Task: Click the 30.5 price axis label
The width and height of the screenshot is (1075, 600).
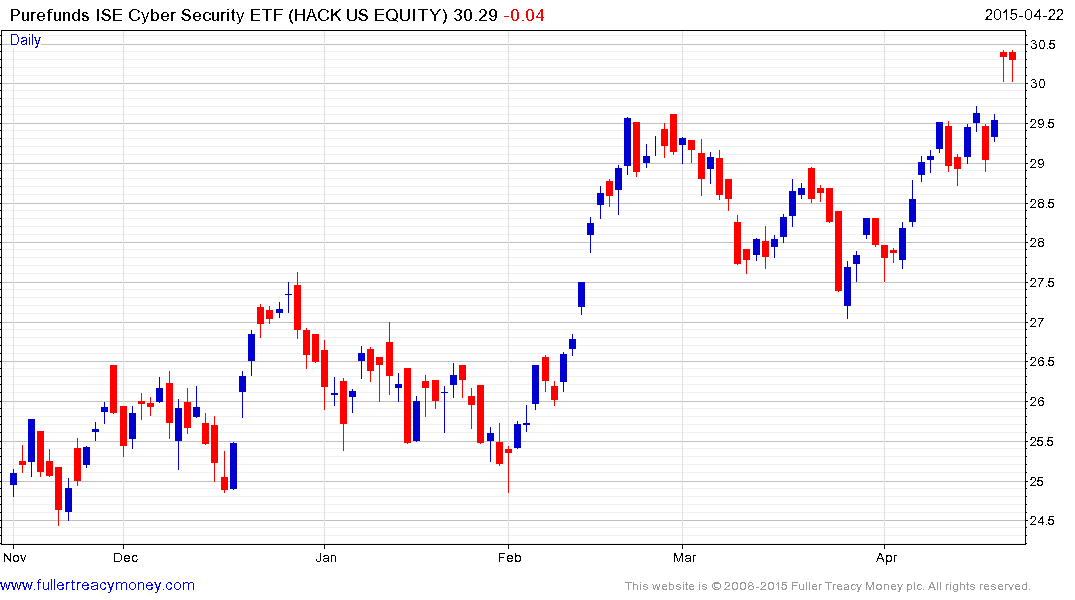Action: (x=1043, y=45)
